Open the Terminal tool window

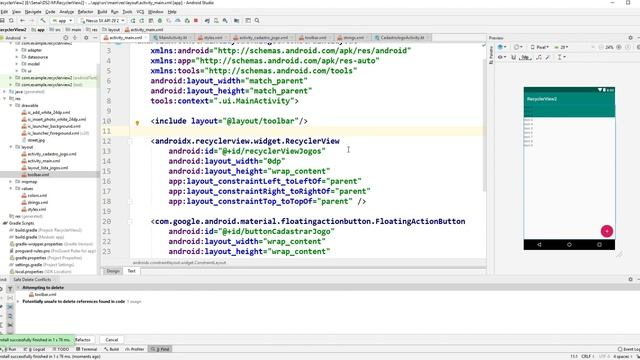pyautogui.click(x=87, y=349)
